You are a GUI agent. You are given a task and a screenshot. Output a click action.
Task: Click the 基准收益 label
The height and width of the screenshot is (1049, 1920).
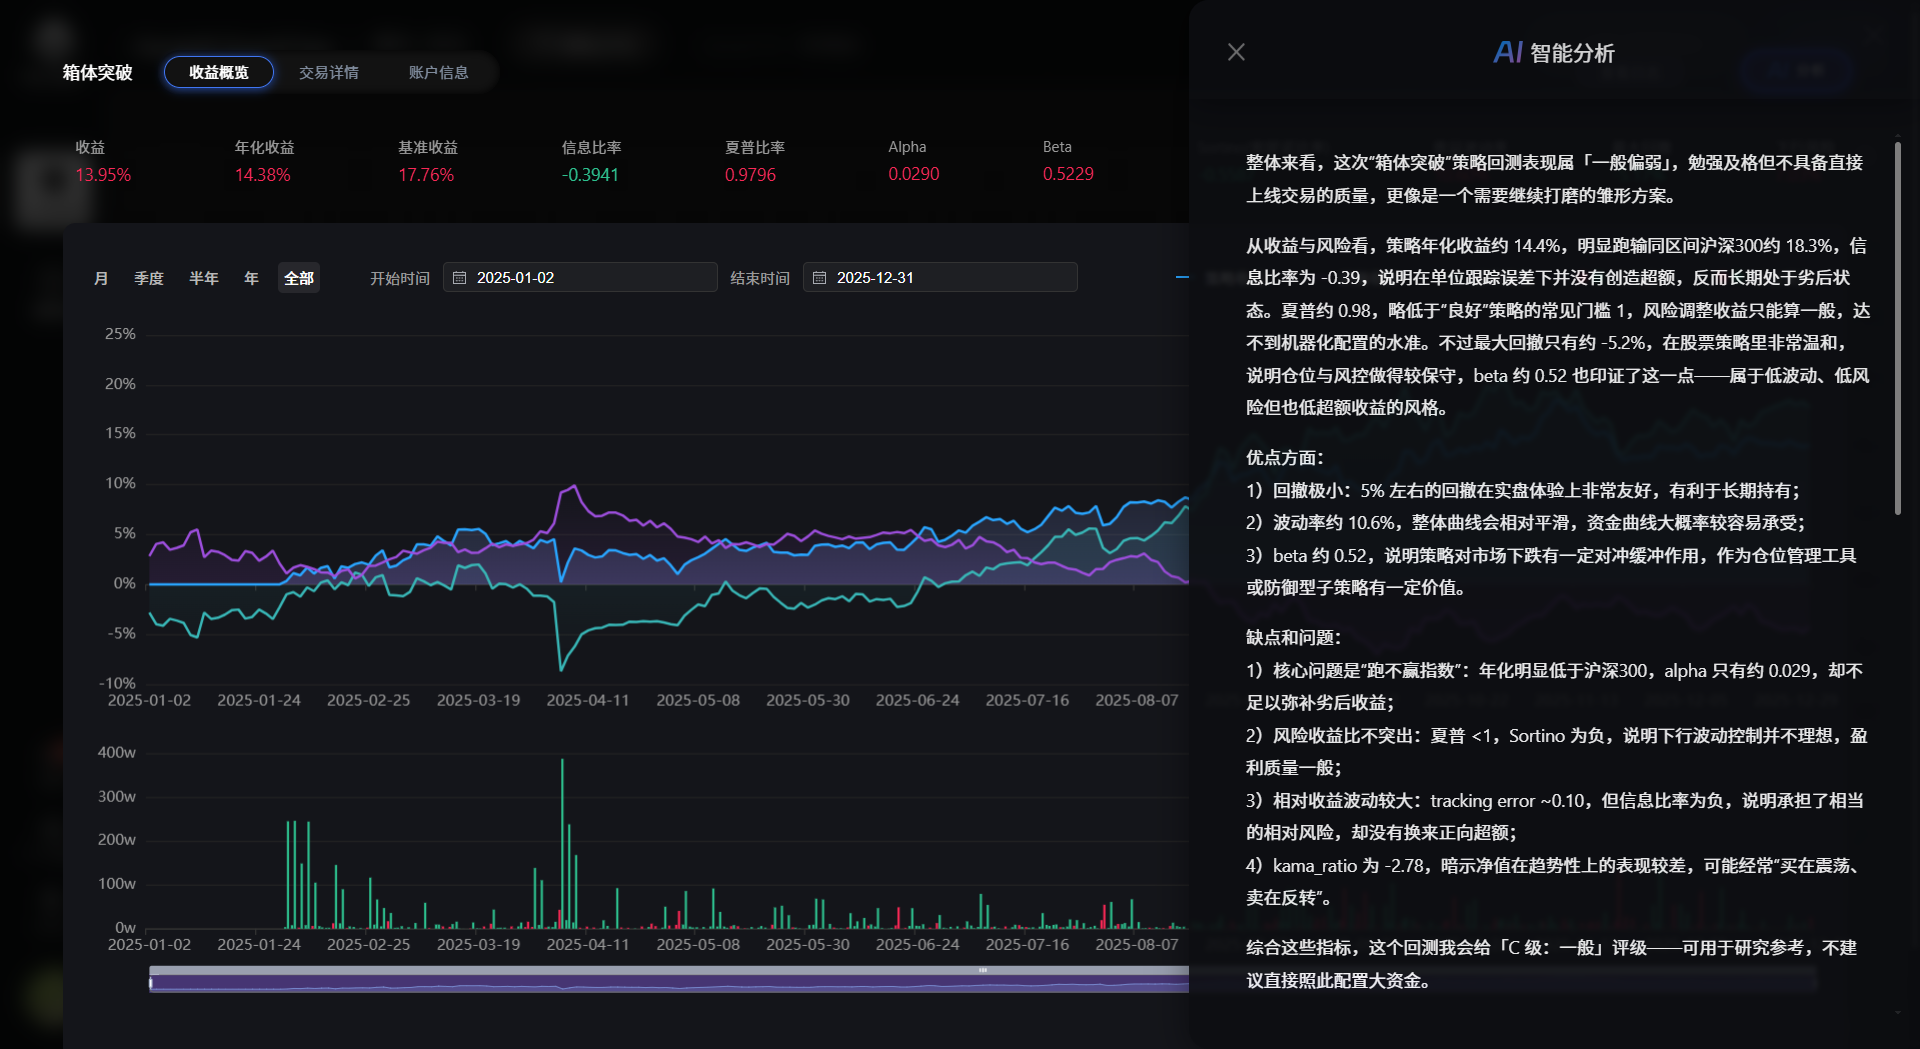click(428, 147)
